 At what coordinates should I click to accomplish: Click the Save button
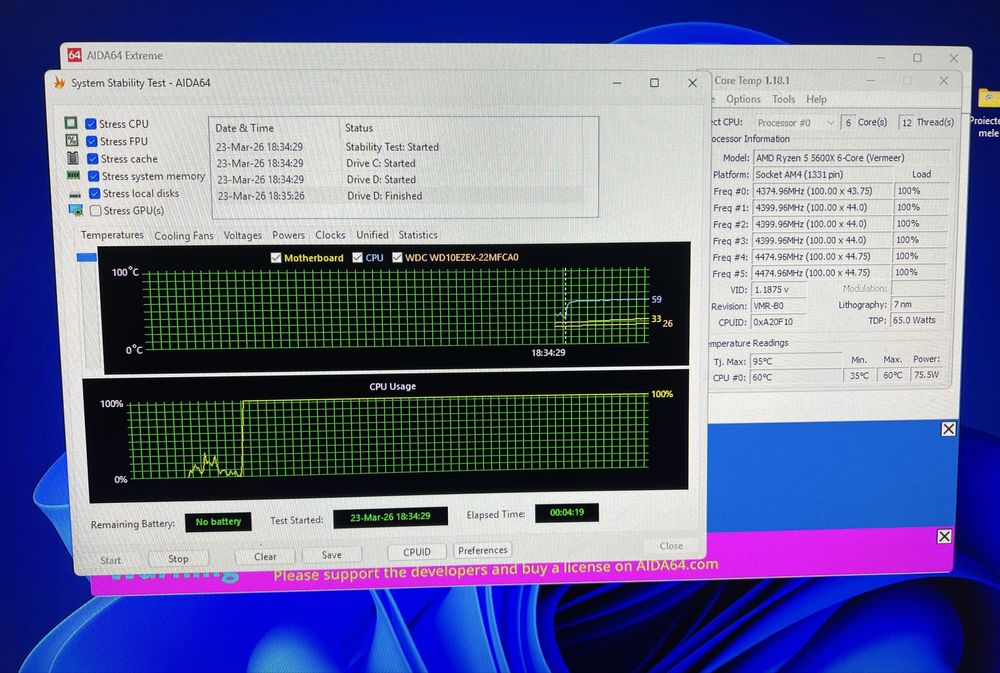tap(331, 555)
